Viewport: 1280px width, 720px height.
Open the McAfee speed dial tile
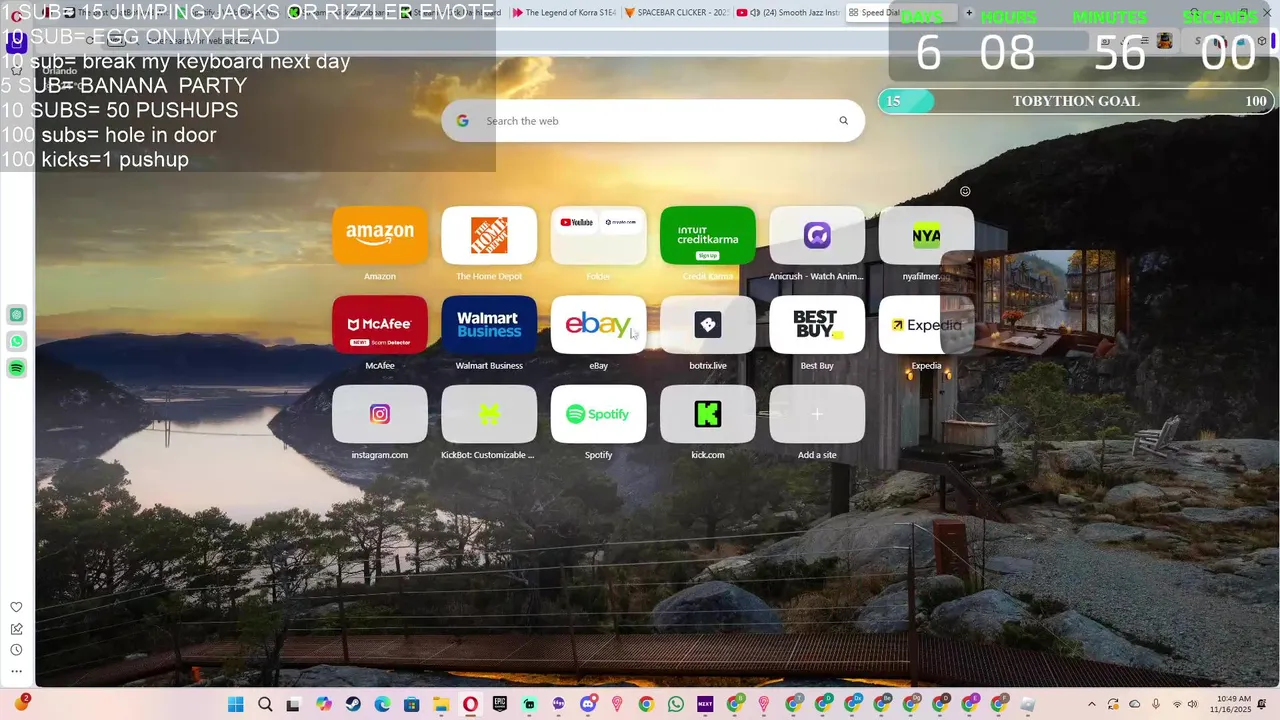(x=380, y=324)
